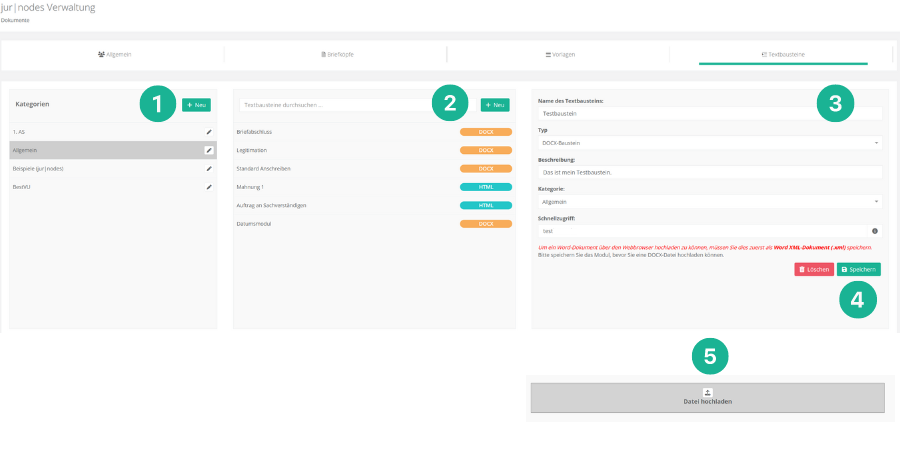
Task: Edit the Allgemein category via pencil icon
Action: pos(209,150)
